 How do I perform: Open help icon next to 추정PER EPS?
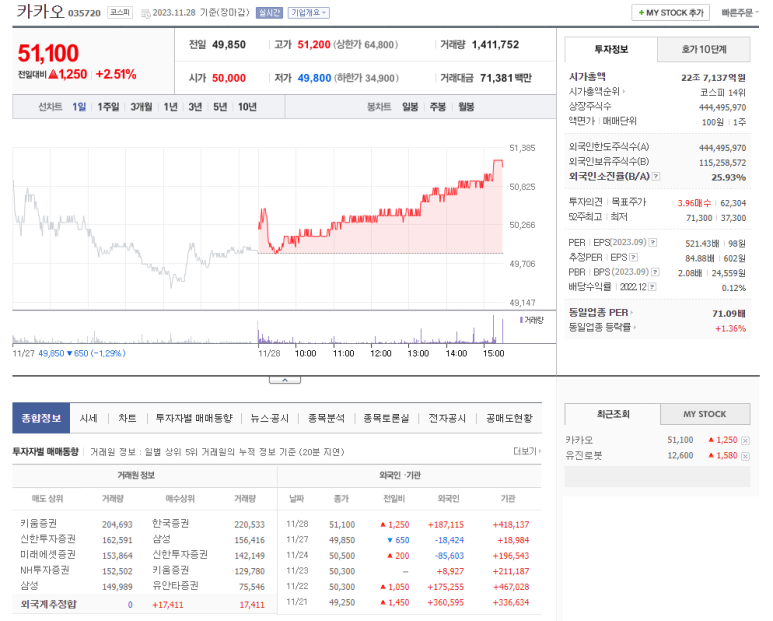click(633, 257)
